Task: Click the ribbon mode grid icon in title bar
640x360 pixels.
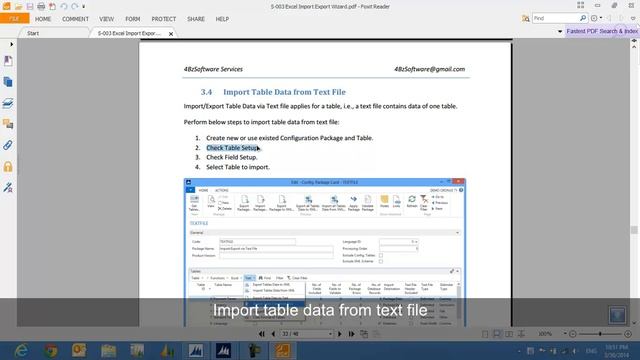Action: point(580,5)
